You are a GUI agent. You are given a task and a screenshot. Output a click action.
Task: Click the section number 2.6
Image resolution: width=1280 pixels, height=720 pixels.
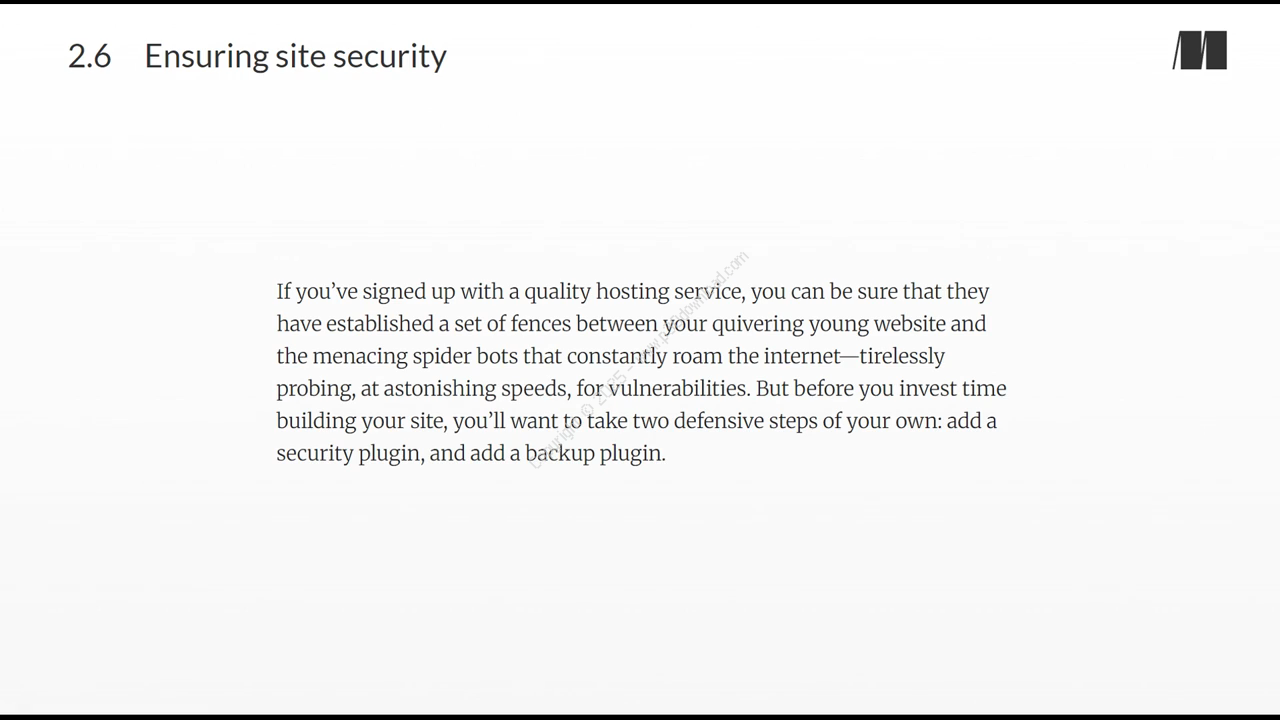click(x=90, y=56)
